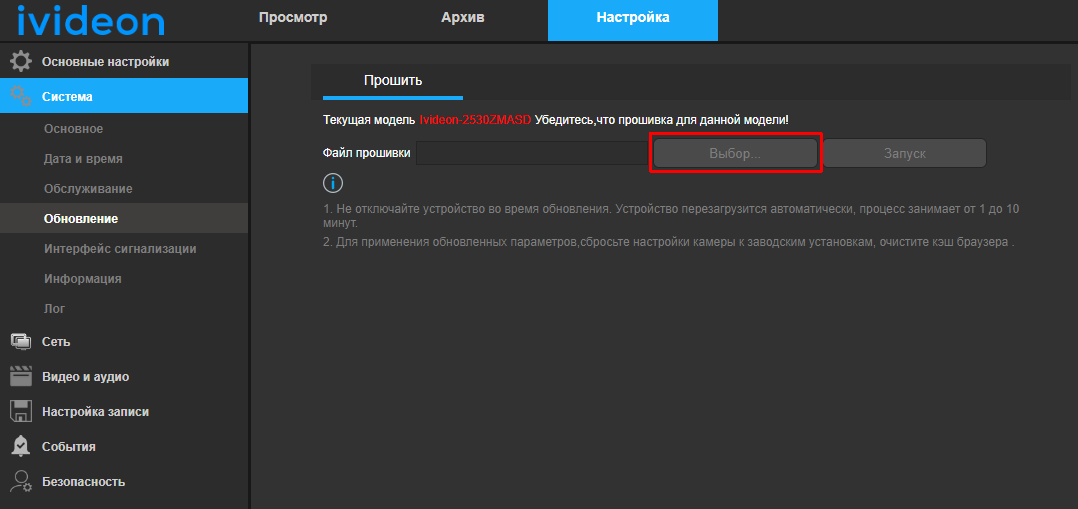The width and height of the screenshot is (1078, 509).
Task: Click the Текущая модель label
Action: (369, 120)
